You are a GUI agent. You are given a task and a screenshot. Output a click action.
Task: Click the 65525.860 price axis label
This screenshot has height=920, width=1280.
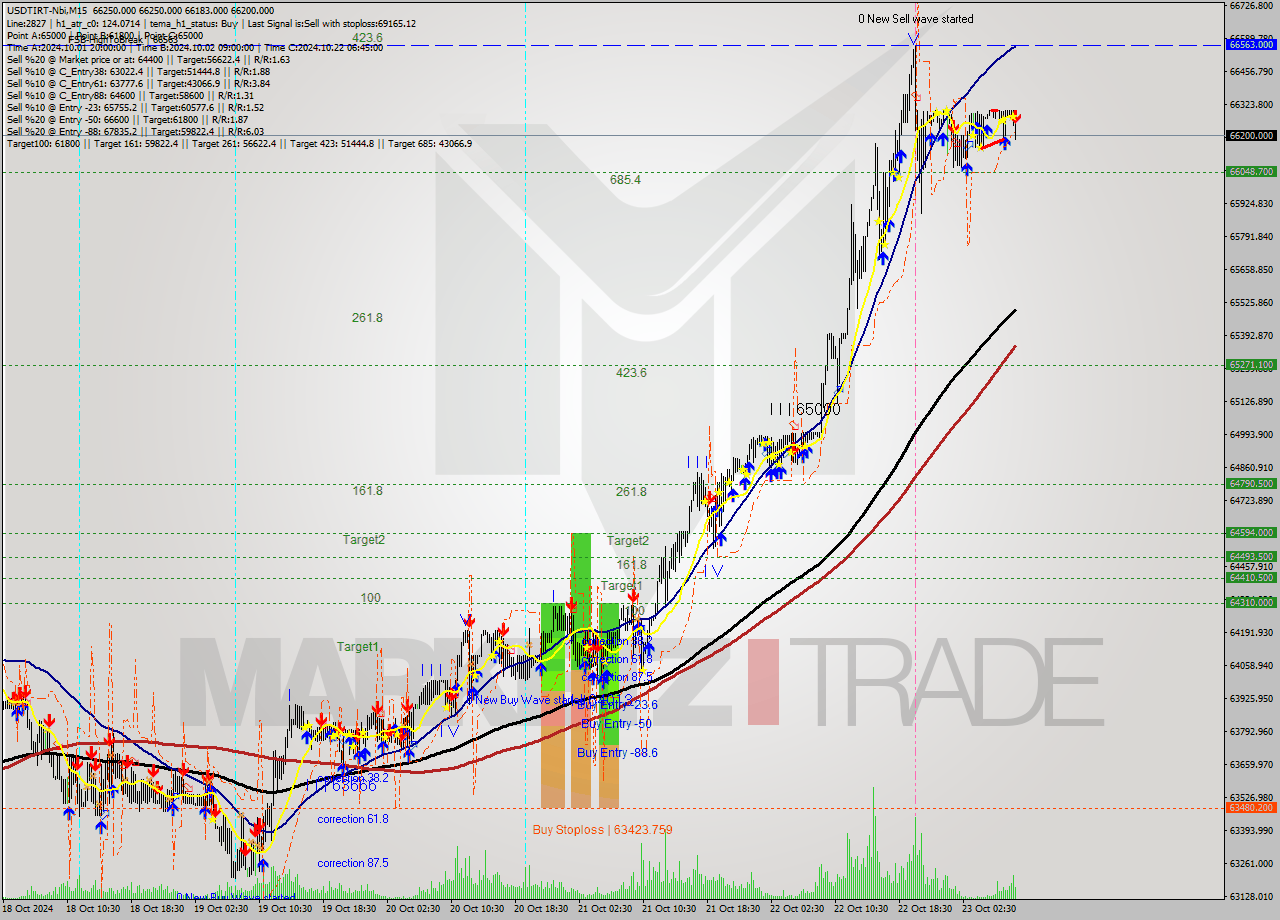pos(1251,303)
